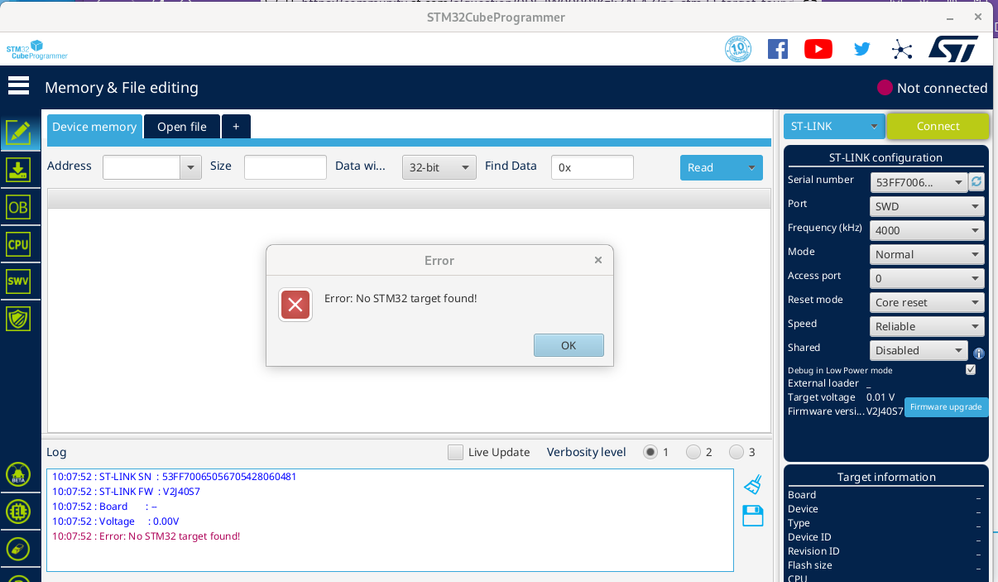998x582 pixels.
Task: Open the Address dropdown arrow
Action: click(190, 167)
